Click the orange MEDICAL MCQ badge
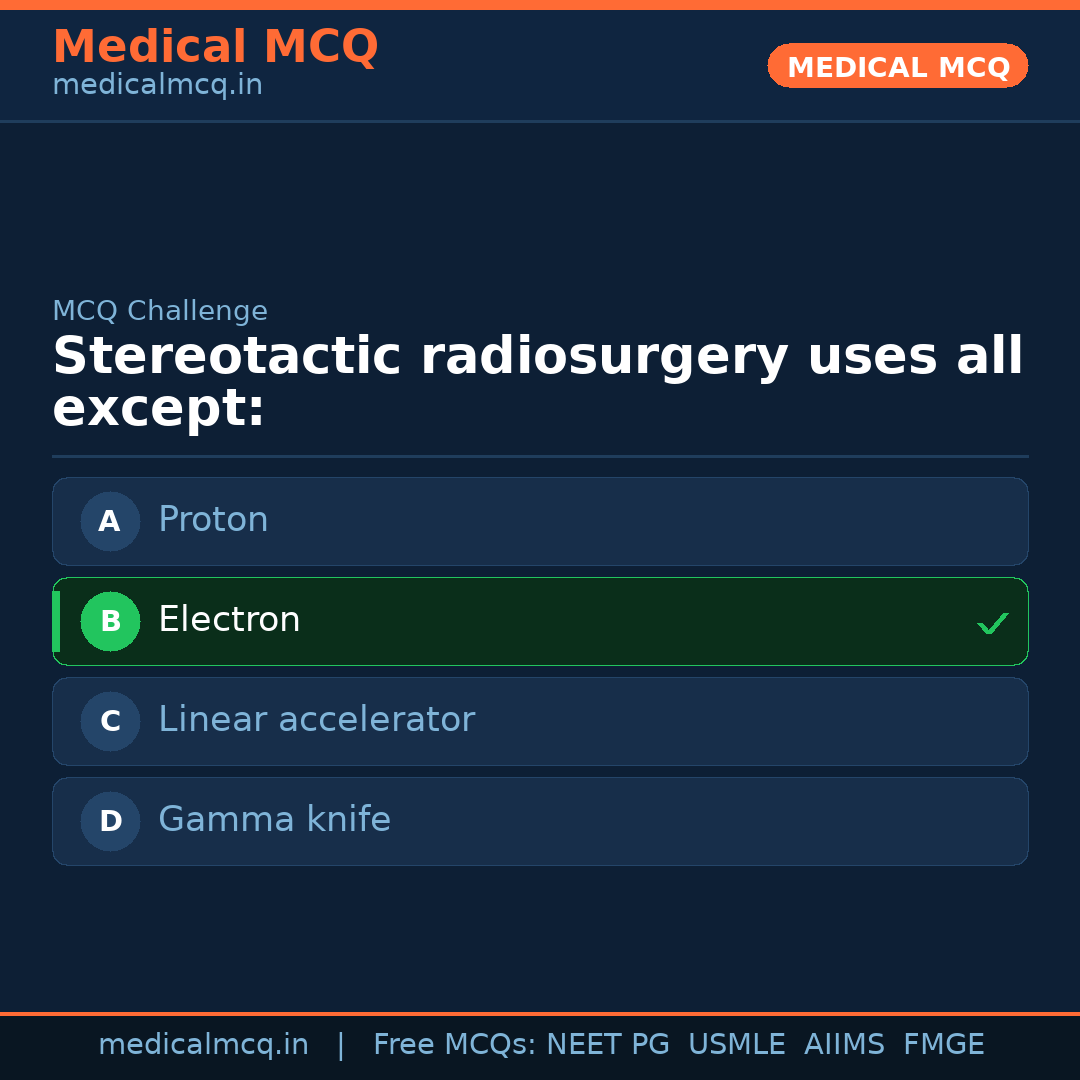The image size is (1080, 1080). point(897,66)
